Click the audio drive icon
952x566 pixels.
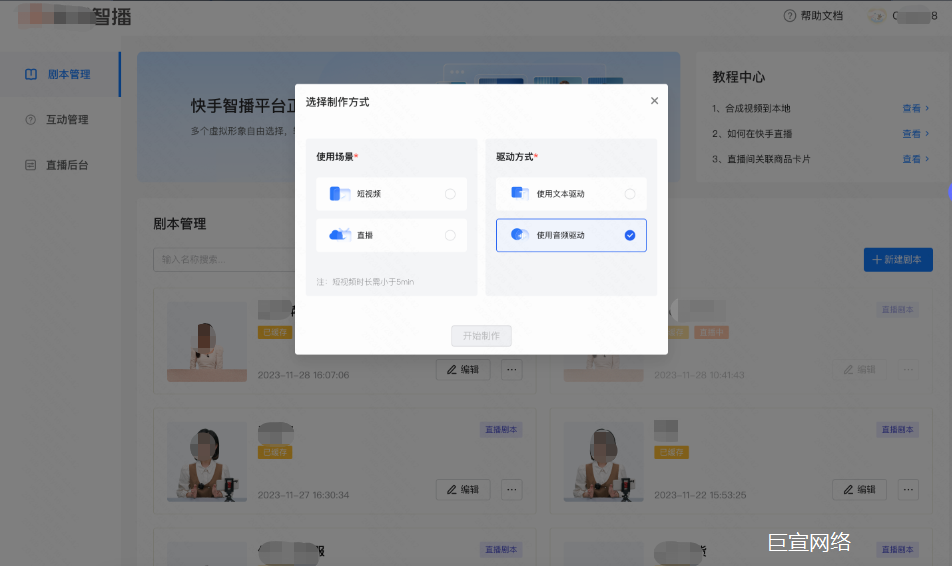[520, 234]
